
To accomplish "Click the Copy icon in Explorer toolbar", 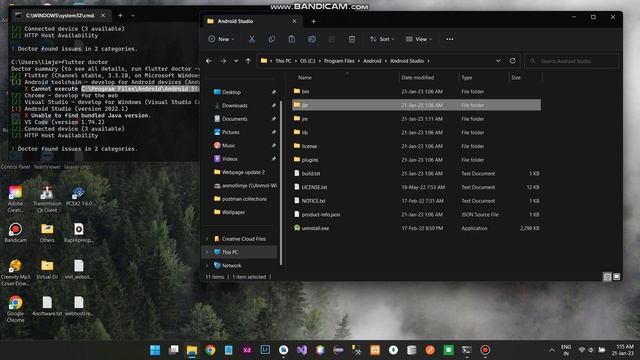I will click(x=272, y=39).
